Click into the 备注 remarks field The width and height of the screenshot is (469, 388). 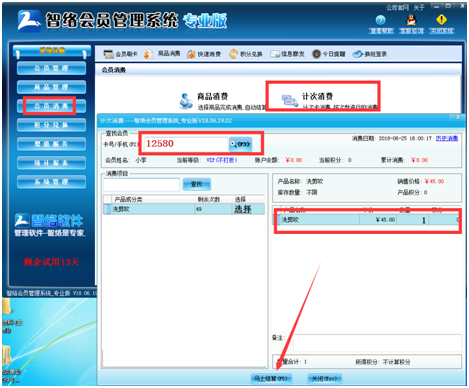[x=377, y=342]
